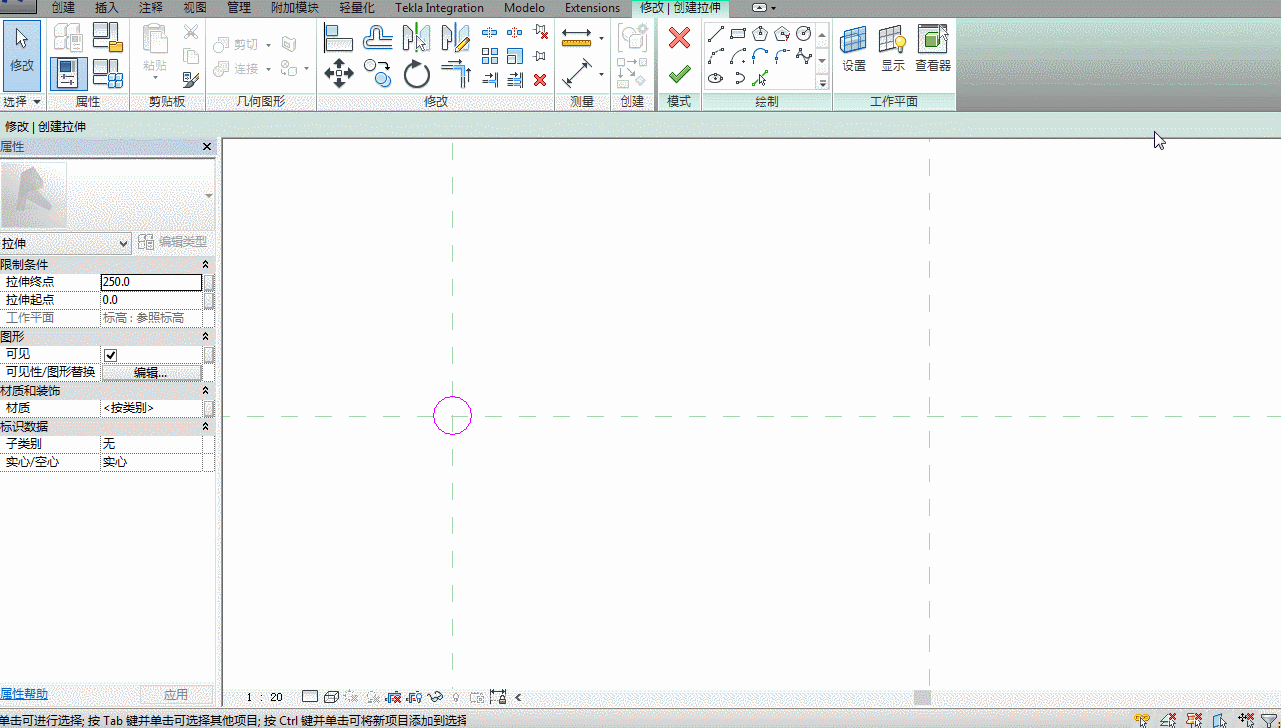Click the green checkmark finish edit mode
This screenshot has width=1281, height=728.
coord(679,74)
